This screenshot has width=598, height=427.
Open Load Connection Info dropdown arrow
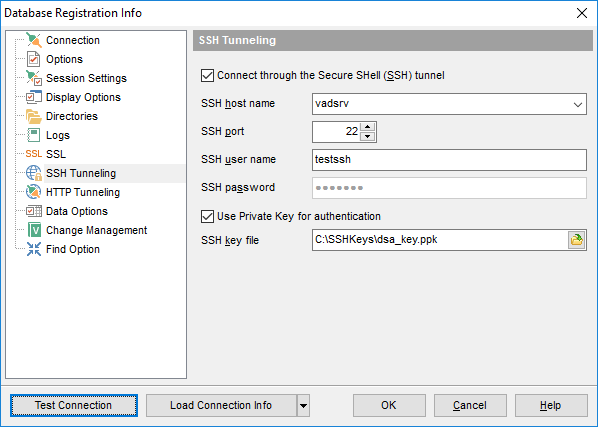click(303, 406)
